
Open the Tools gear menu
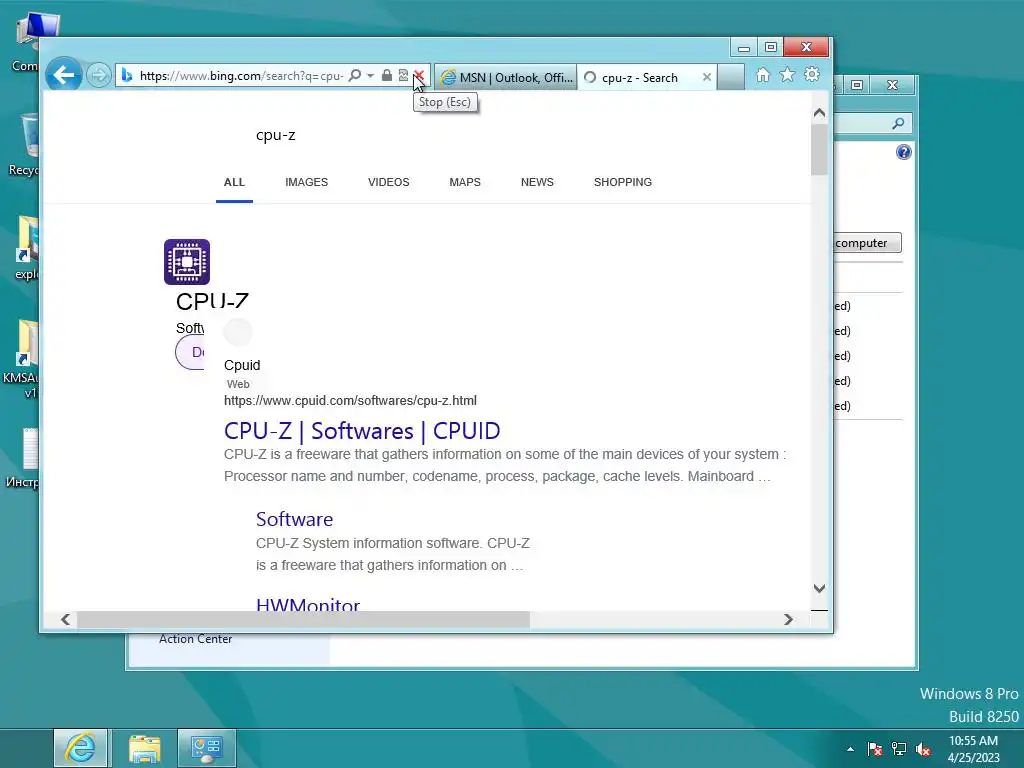coord(812,74)
